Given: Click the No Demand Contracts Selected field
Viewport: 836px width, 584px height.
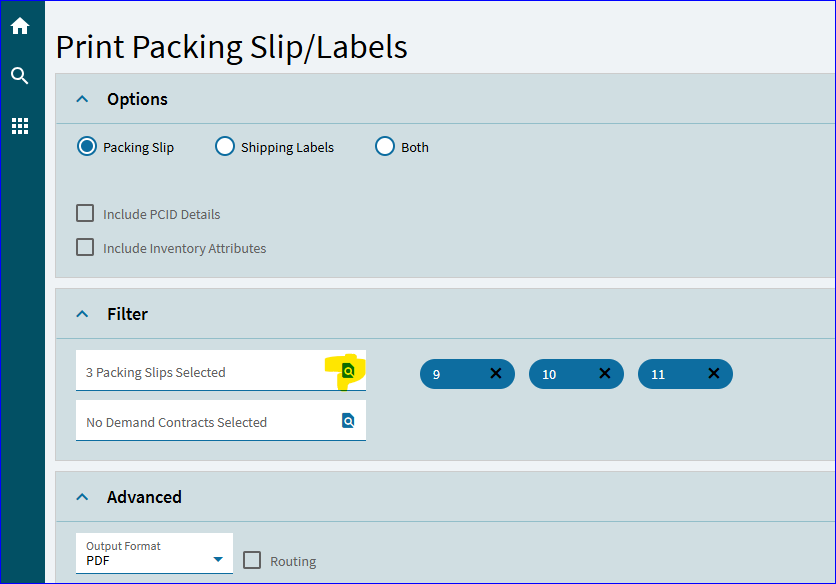Looking at the screenshot, I should (x=221, y=421).
